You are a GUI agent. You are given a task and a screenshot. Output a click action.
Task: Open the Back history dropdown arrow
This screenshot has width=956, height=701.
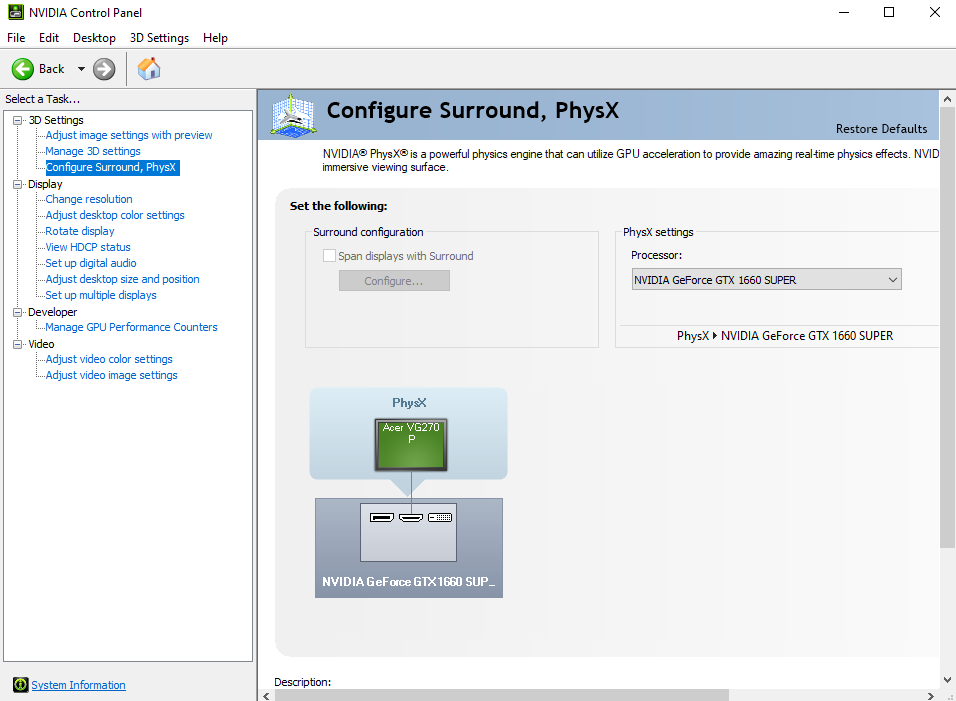point(81,69)
